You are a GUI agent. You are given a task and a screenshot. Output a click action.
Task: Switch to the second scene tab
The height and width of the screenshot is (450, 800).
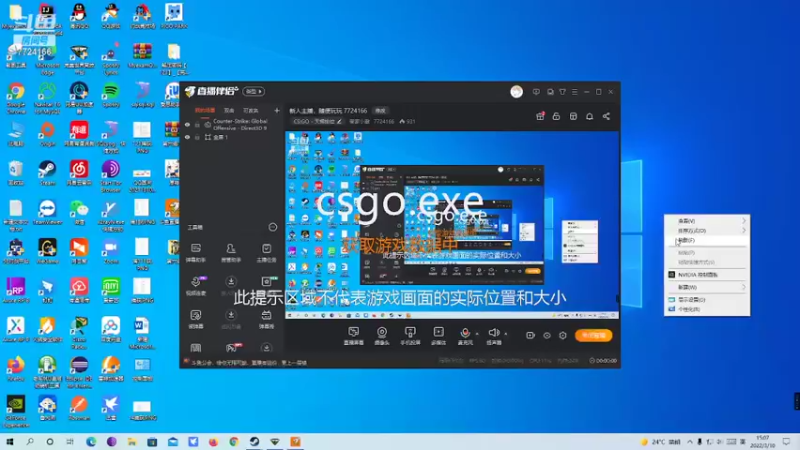pyautogui.click(x=229, y=110)
